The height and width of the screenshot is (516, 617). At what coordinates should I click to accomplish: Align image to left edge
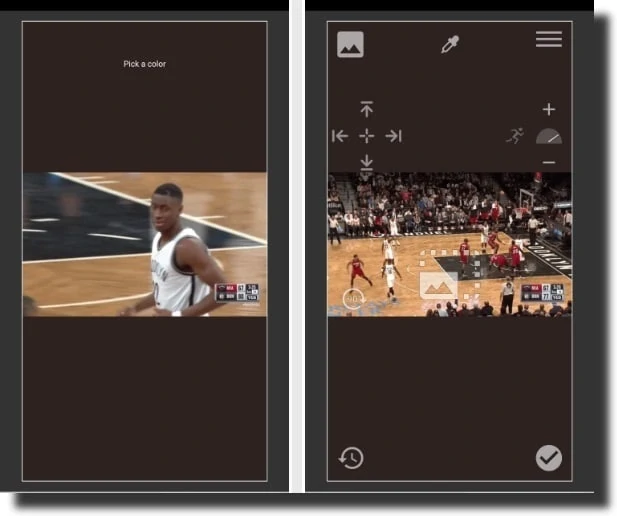pos(340,136)
